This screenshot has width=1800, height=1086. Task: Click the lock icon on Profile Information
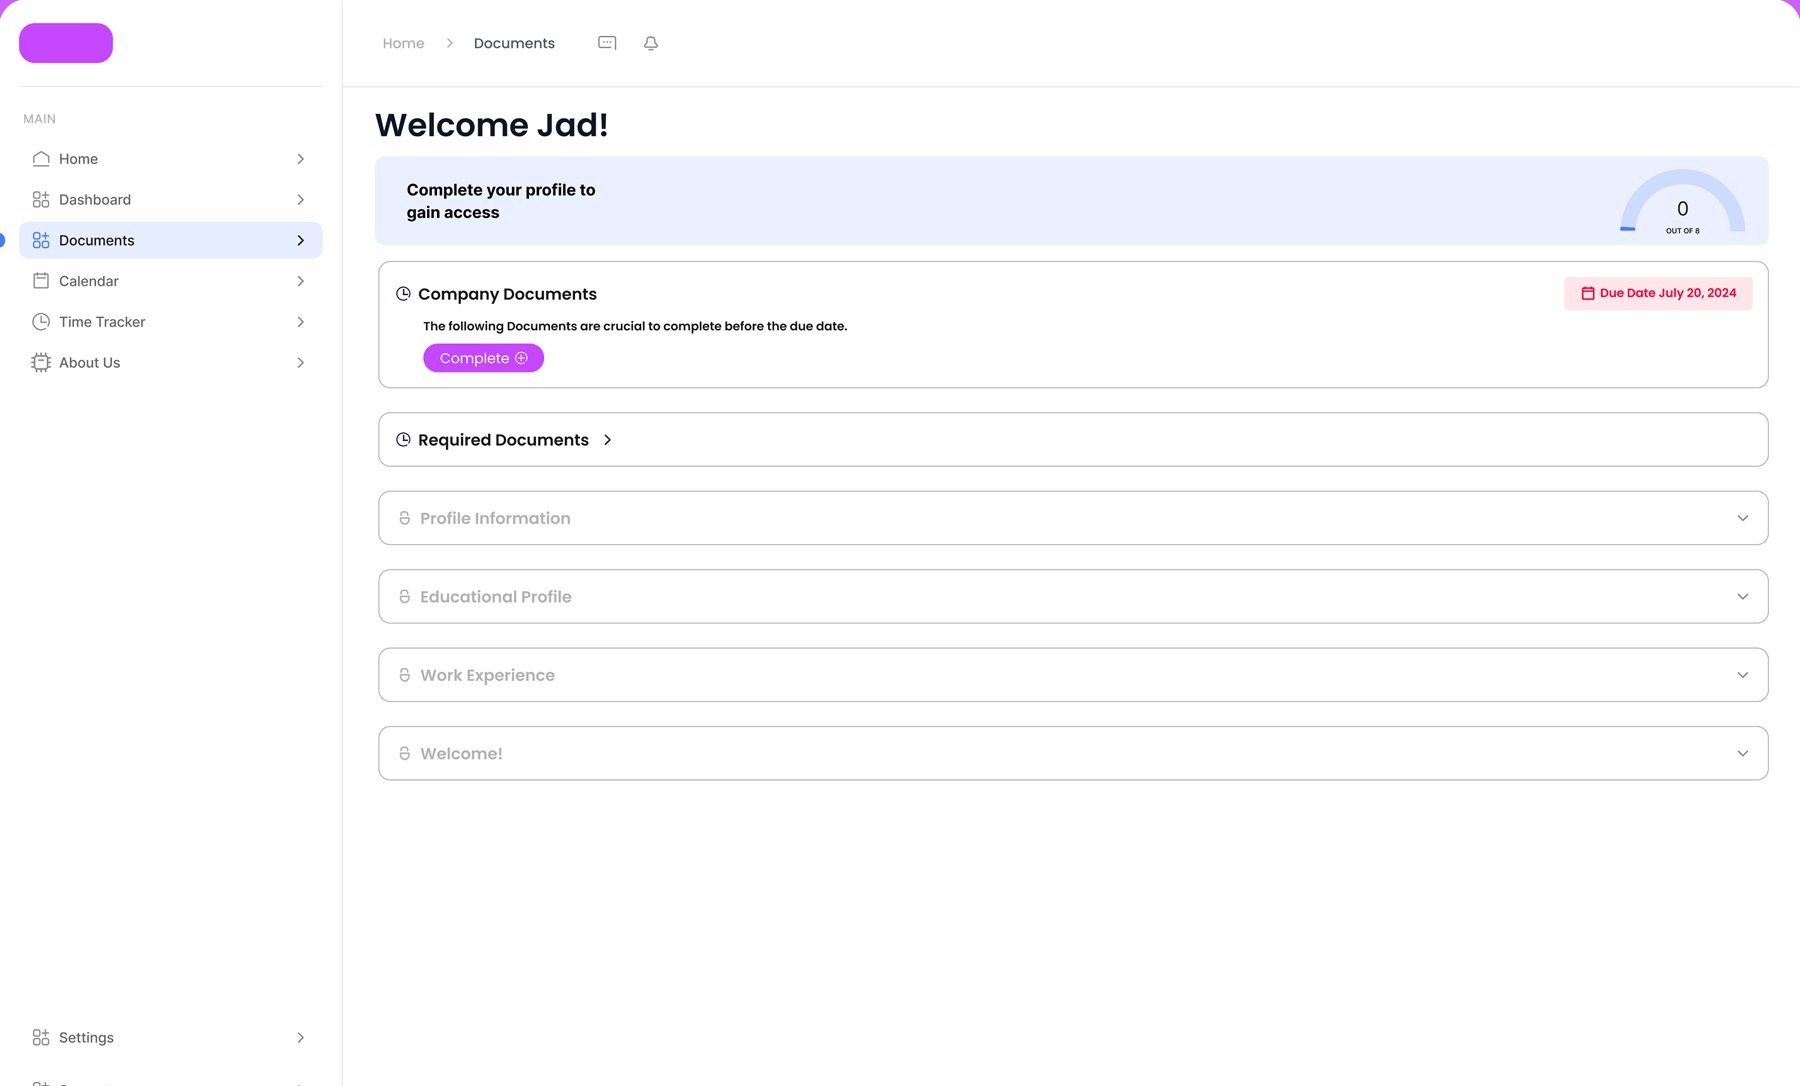pyautogui.click(x=405, y=518)
